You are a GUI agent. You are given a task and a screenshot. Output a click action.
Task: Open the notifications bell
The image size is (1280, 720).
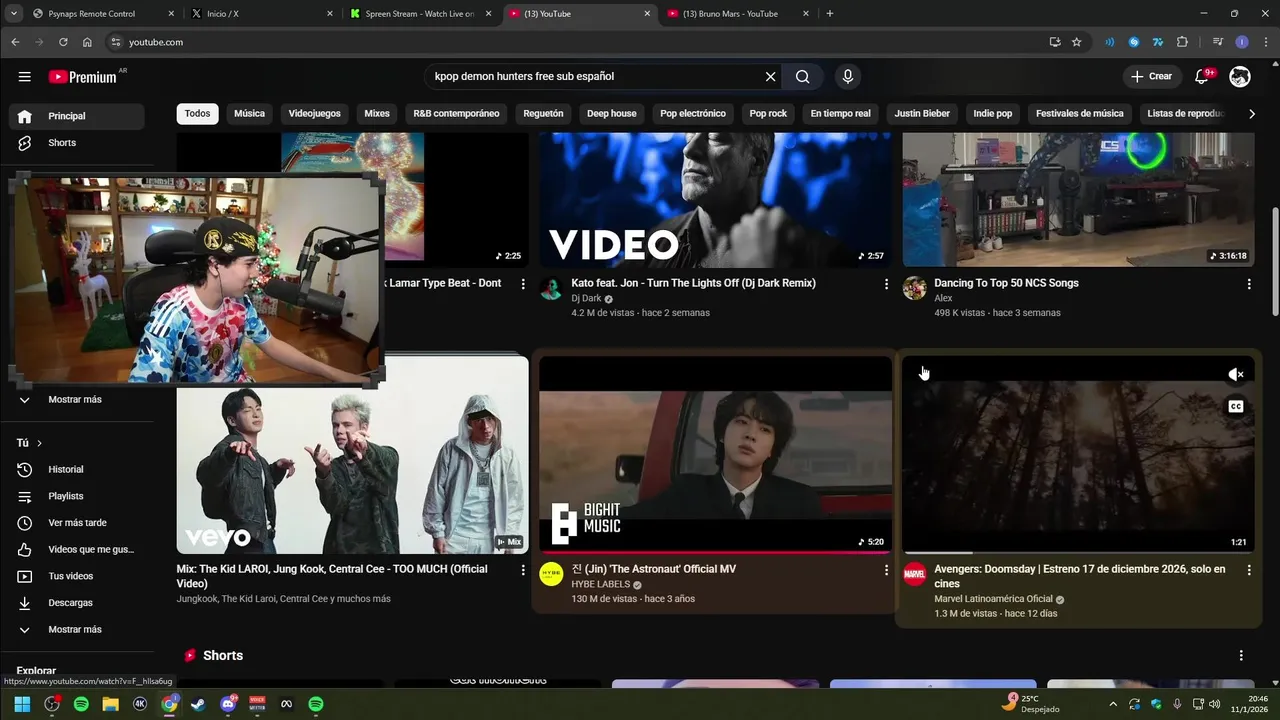(1203, 77)
